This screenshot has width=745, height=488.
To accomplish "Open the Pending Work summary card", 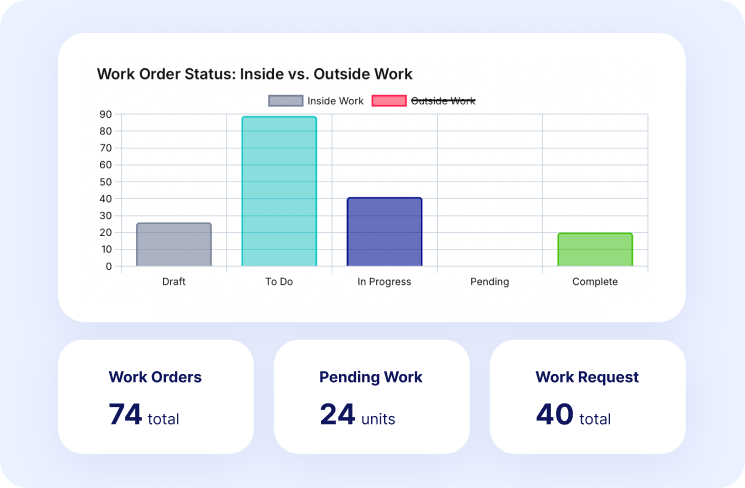I will click(371, 397).
